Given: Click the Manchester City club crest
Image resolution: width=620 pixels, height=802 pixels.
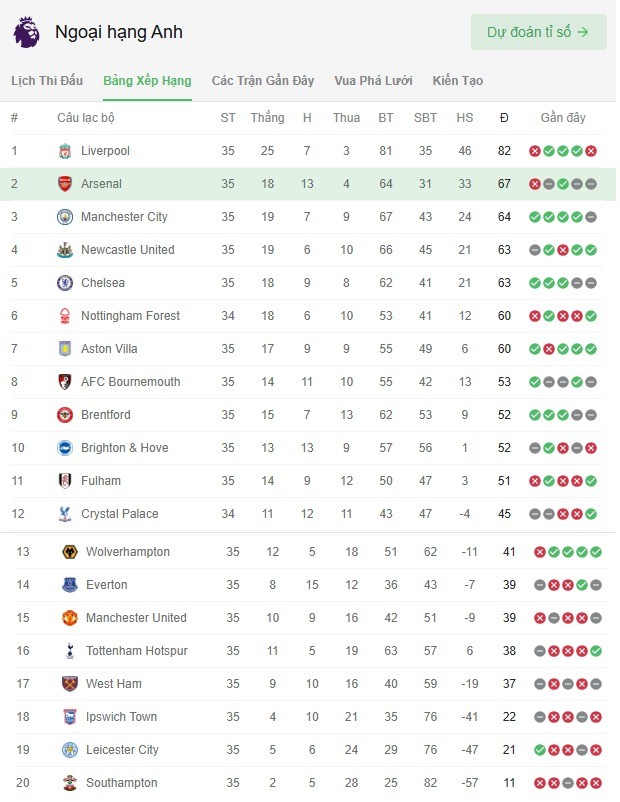Looking at the screenshot, I should click(x=65, y=217).
